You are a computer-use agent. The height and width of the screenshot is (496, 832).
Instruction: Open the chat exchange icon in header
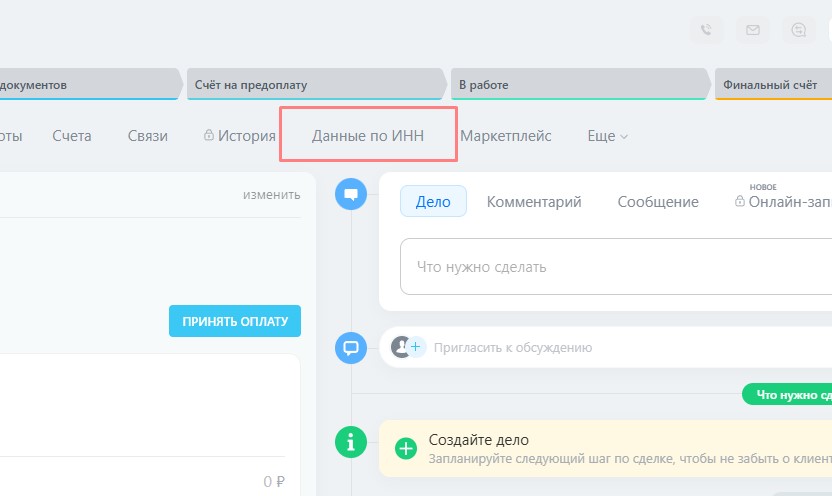pyautogui.click(x=798, y=30)
